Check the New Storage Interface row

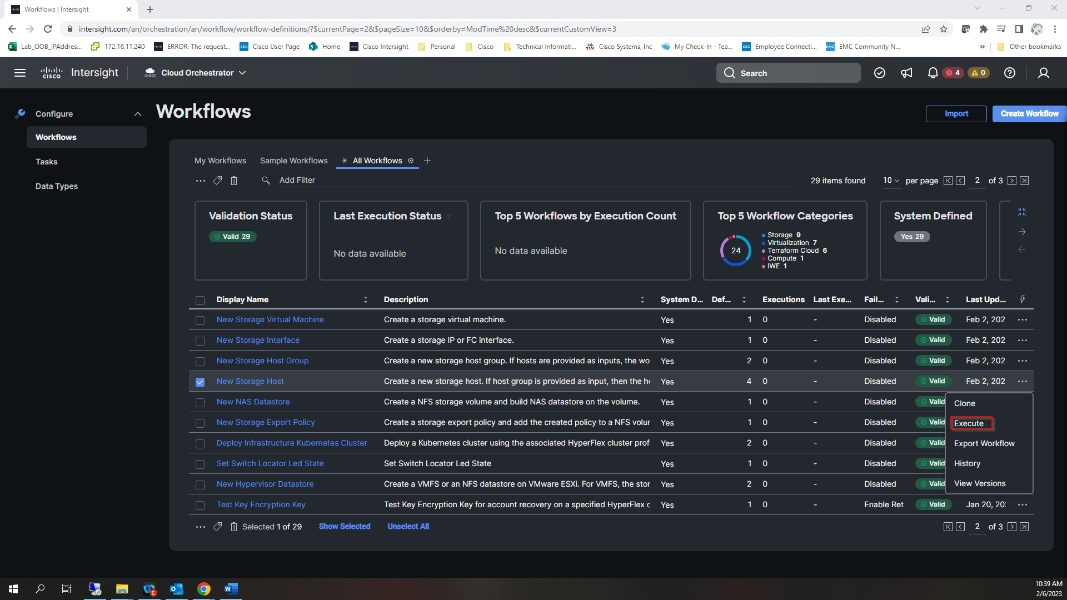[x=200, y=340]
